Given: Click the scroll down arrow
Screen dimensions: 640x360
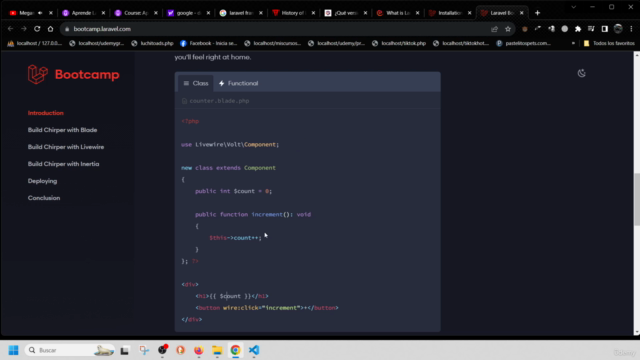Looking at the screenshot, I should tap(636, 332).
